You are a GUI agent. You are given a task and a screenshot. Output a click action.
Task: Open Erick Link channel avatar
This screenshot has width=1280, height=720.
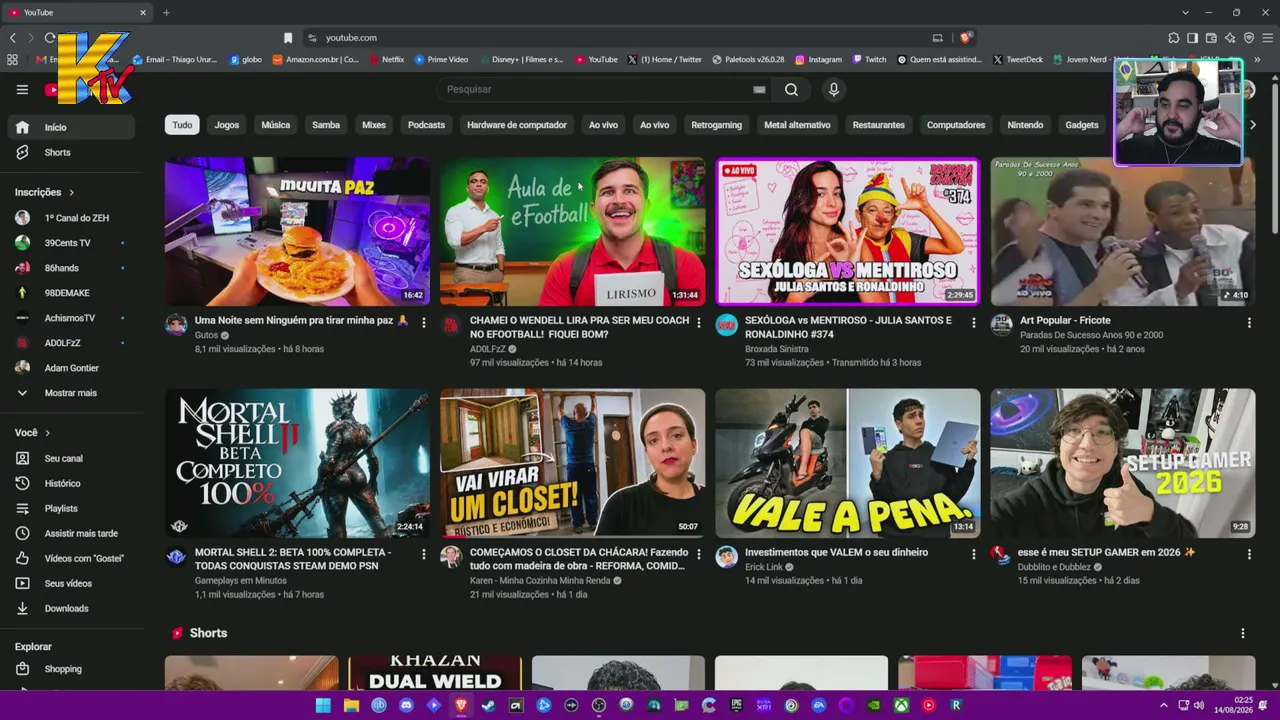point(726,557)
